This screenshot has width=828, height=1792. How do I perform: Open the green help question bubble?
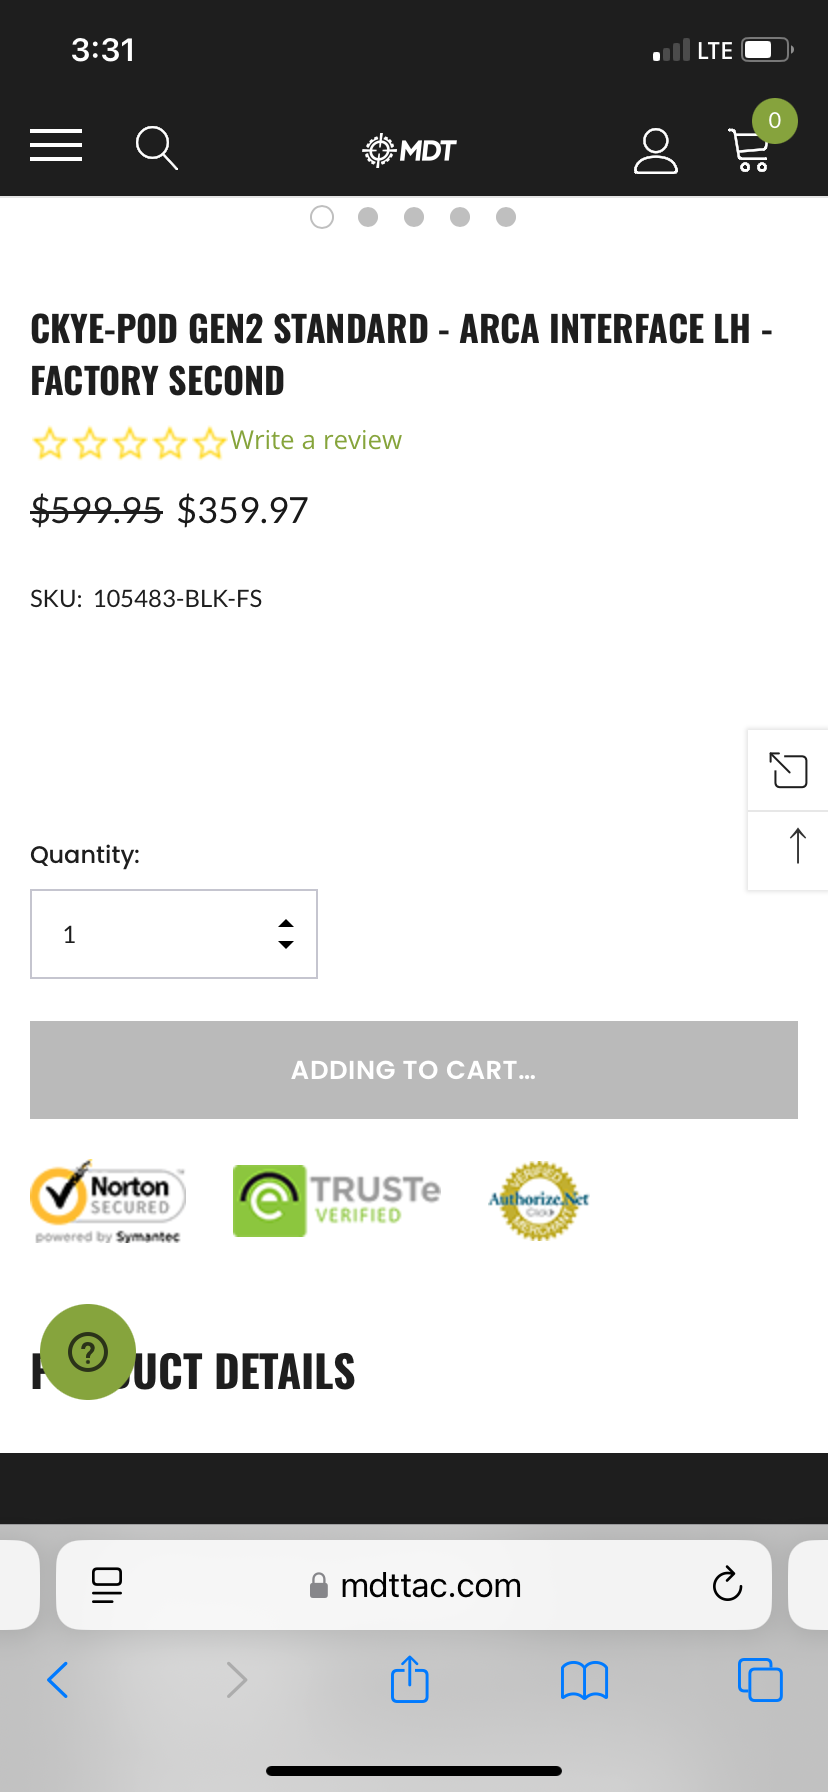pos(88,1352)
